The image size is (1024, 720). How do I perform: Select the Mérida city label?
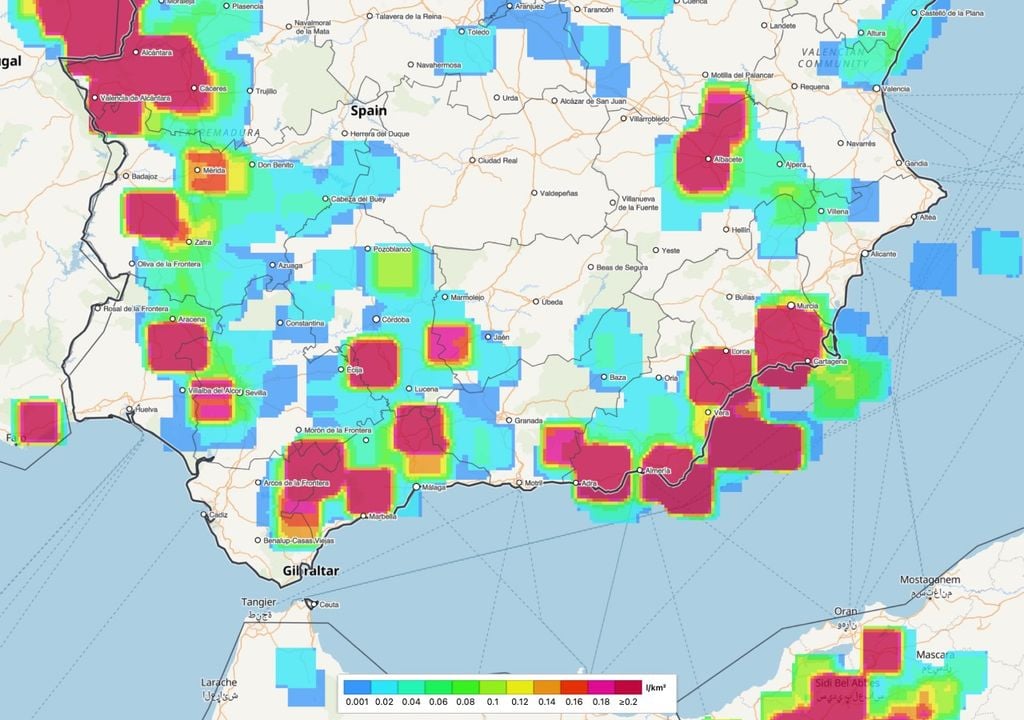click(x=214, y=171)
